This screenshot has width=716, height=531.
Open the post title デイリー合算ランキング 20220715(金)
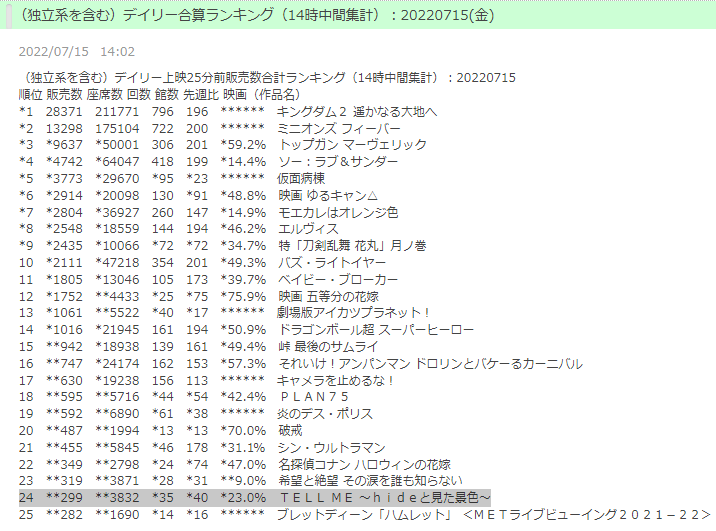point(257,15)
